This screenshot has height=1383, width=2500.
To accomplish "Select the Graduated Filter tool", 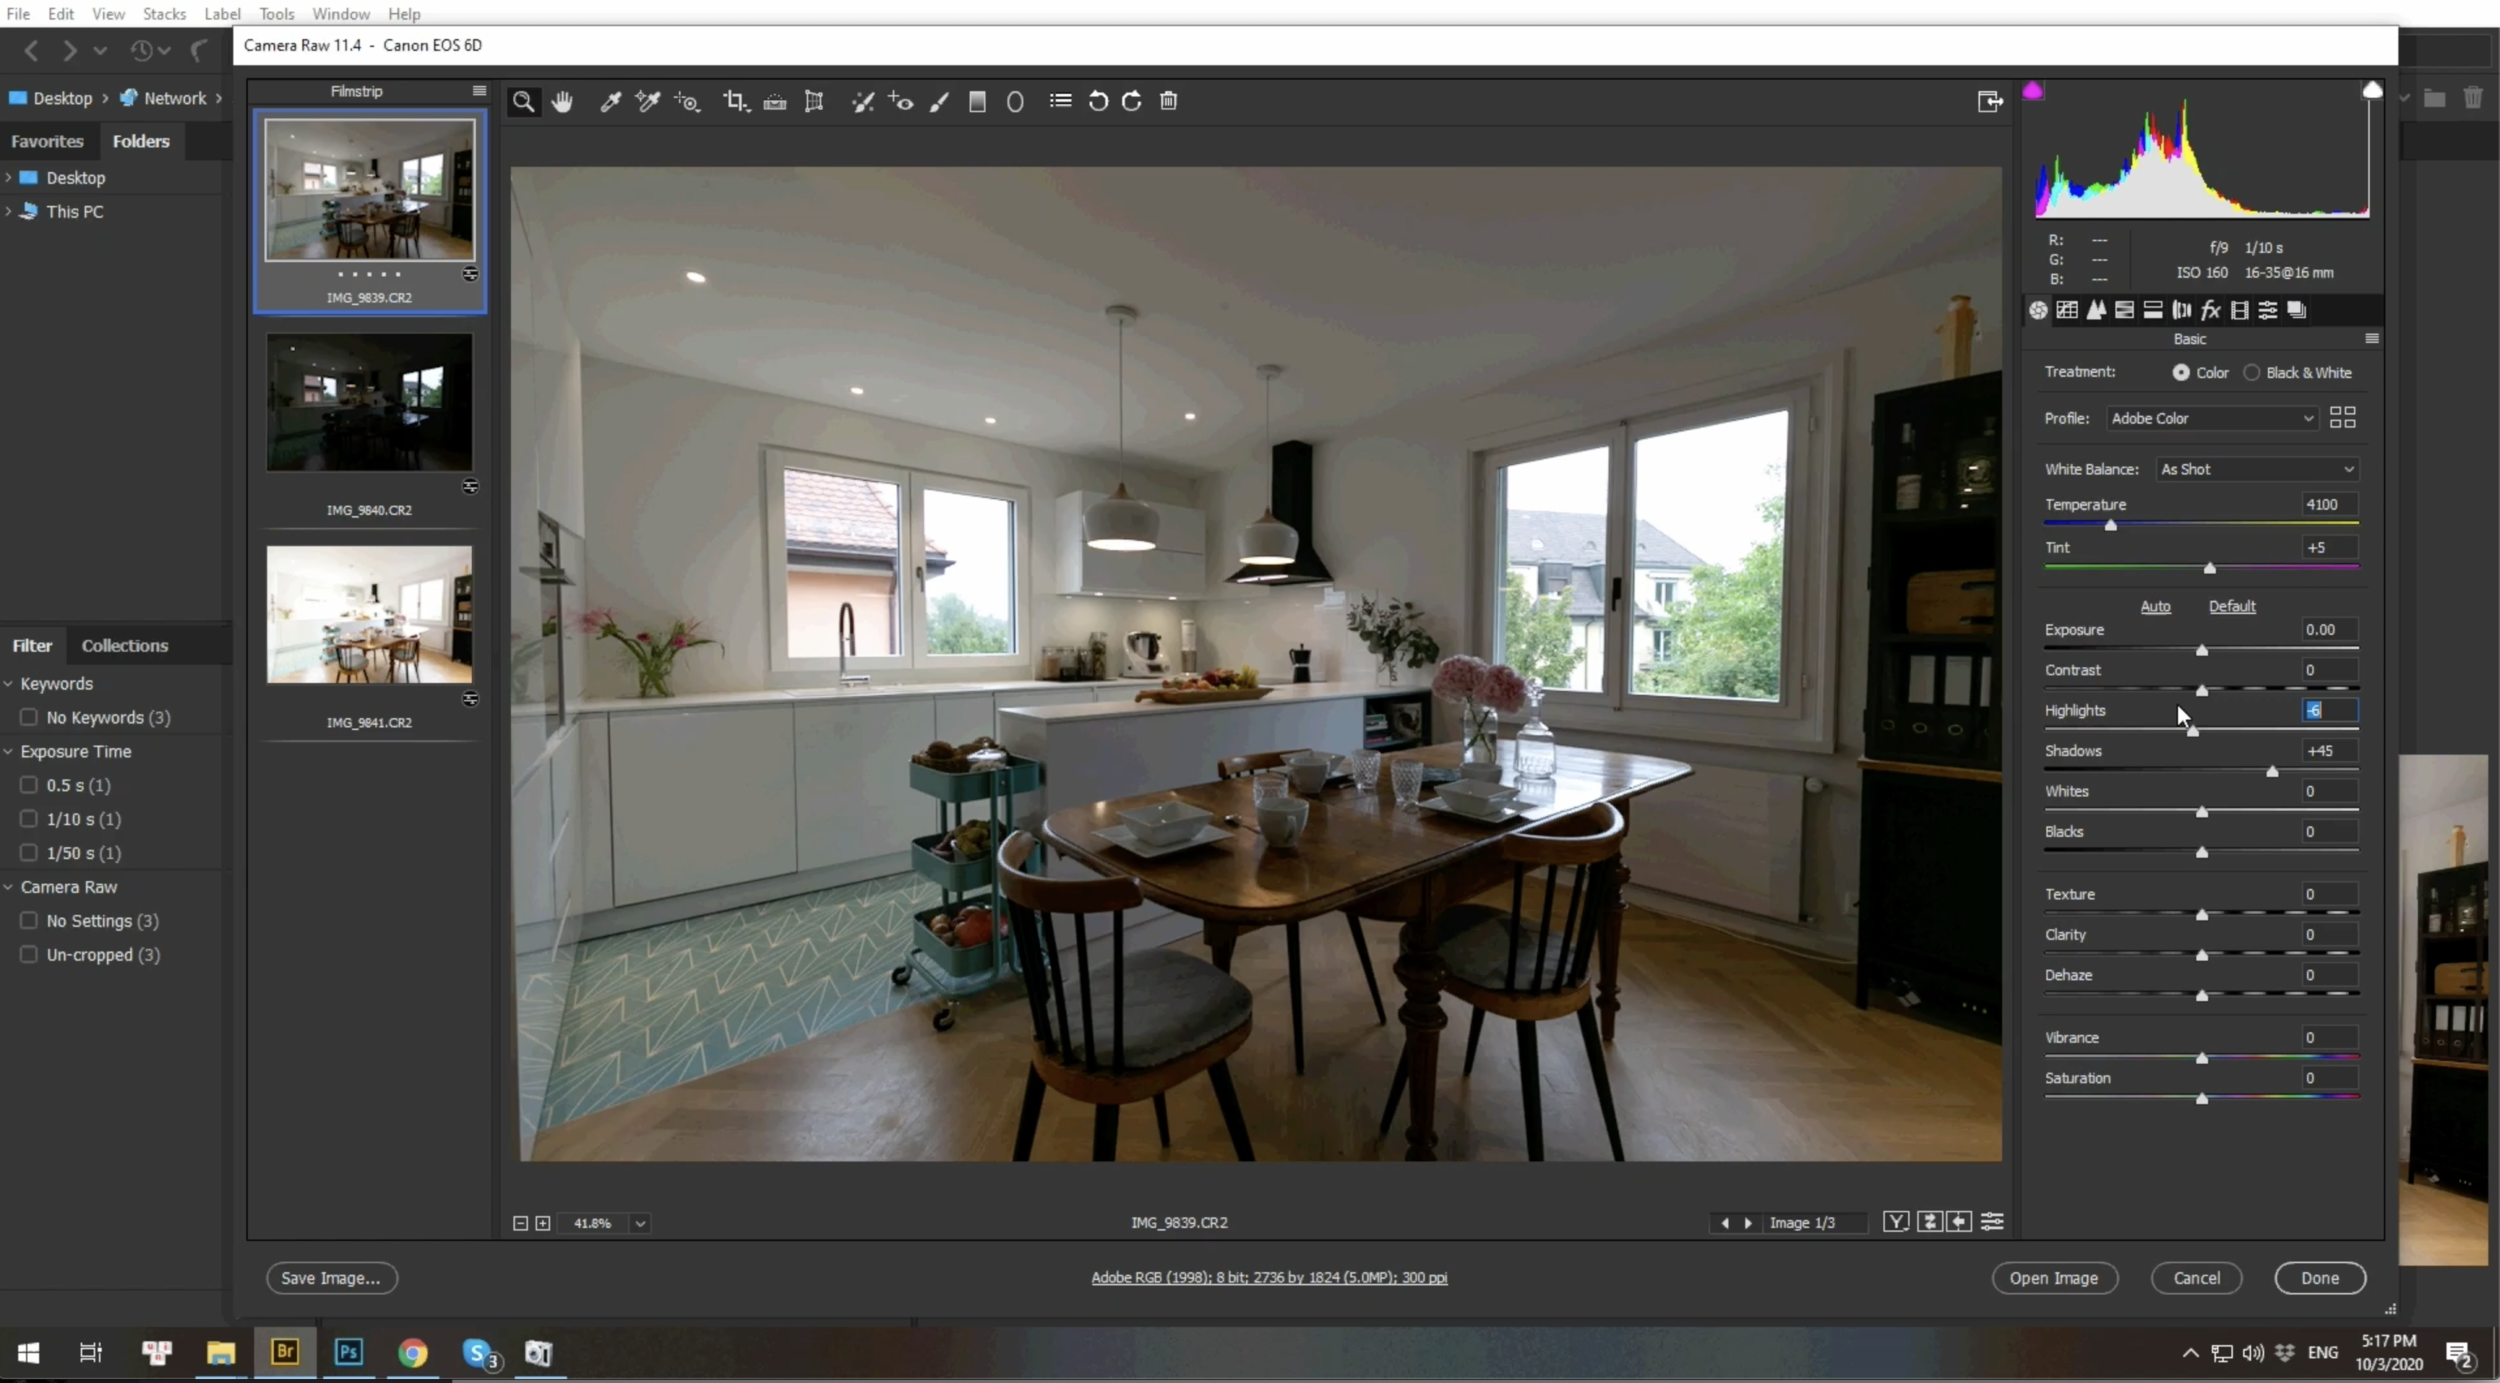I will tap(977, 101).
